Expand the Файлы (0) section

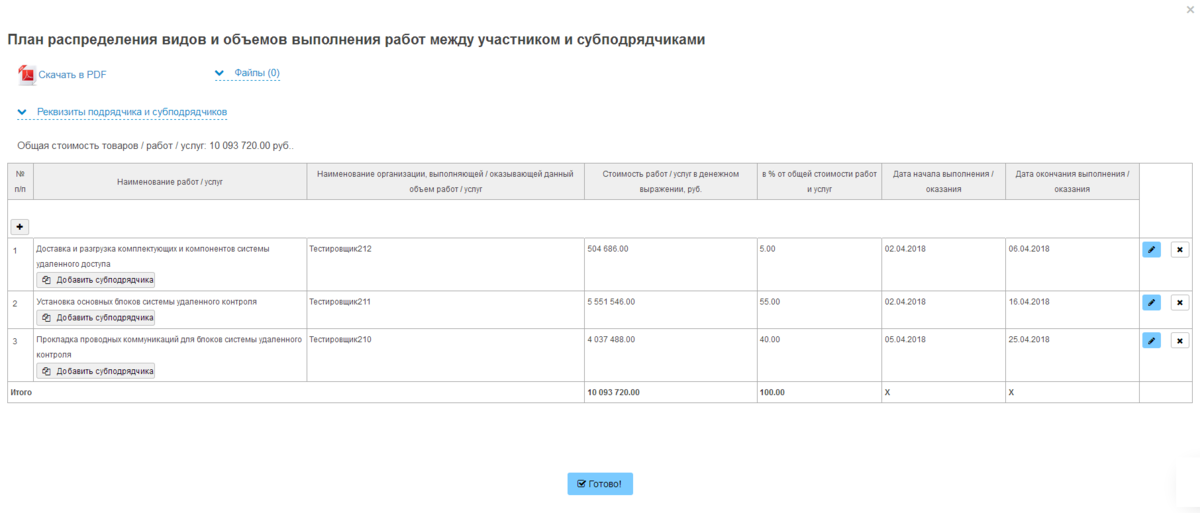(256, 73)
